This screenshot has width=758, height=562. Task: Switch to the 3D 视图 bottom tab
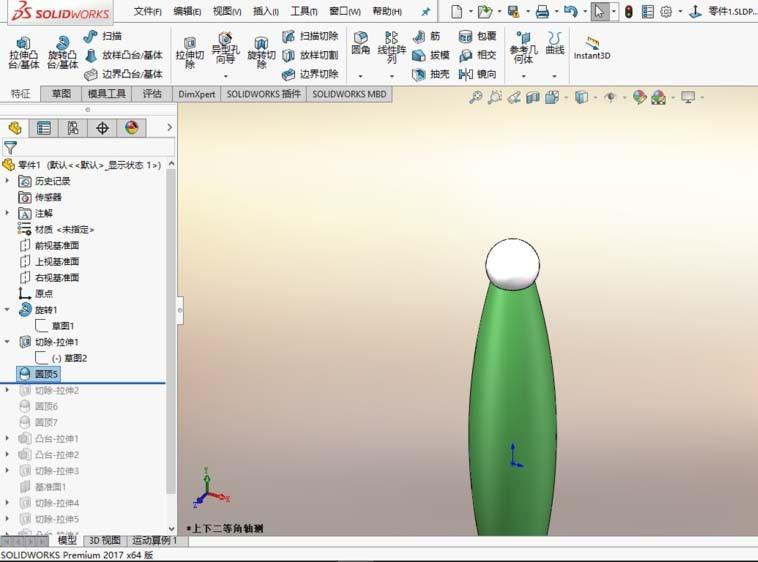(105, 540)
